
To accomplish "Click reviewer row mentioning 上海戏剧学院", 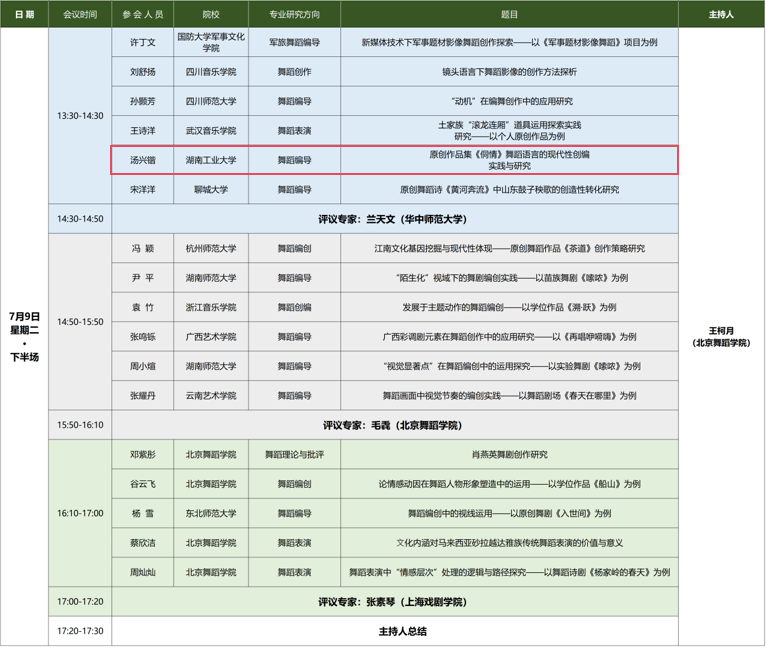I will pos(395,602).
